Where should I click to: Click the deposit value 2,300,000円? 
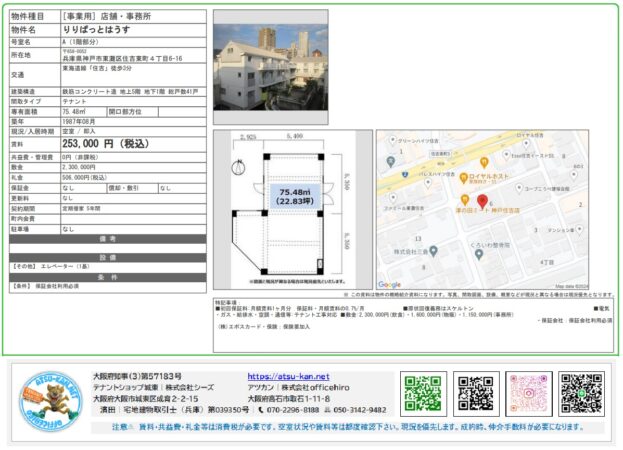tap(79, 167)
